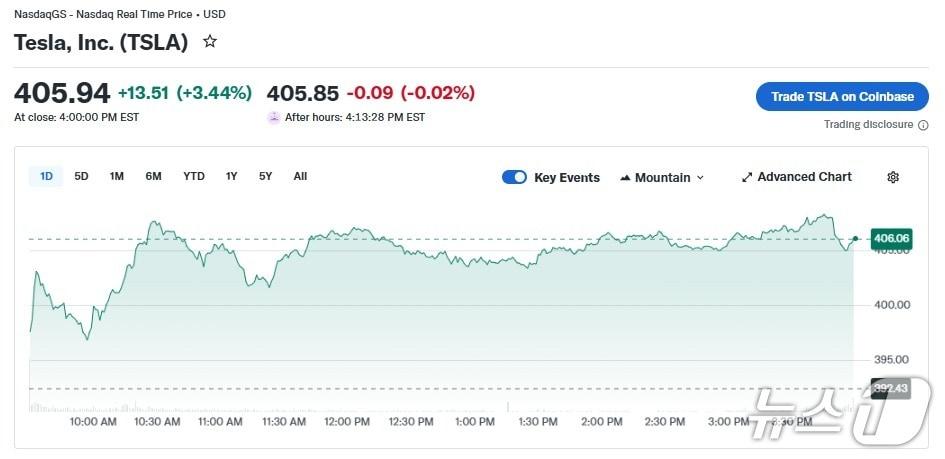Select the 1D time range tab

coord(46,176)
